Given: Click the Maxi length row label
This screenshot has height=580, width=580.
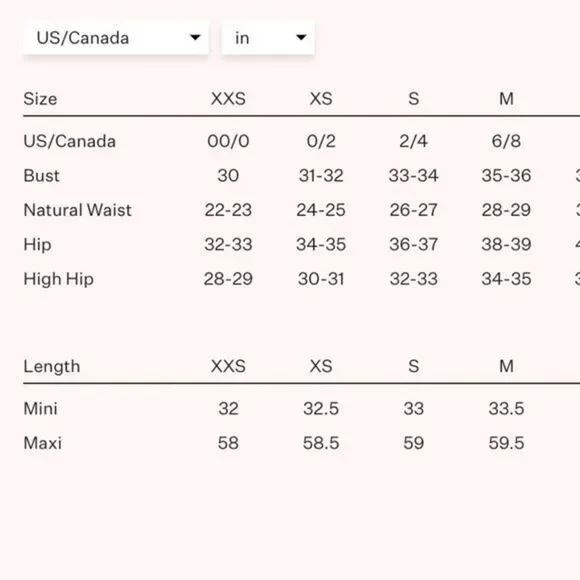Looking at the screenshot, I should [x=43, y=443].
